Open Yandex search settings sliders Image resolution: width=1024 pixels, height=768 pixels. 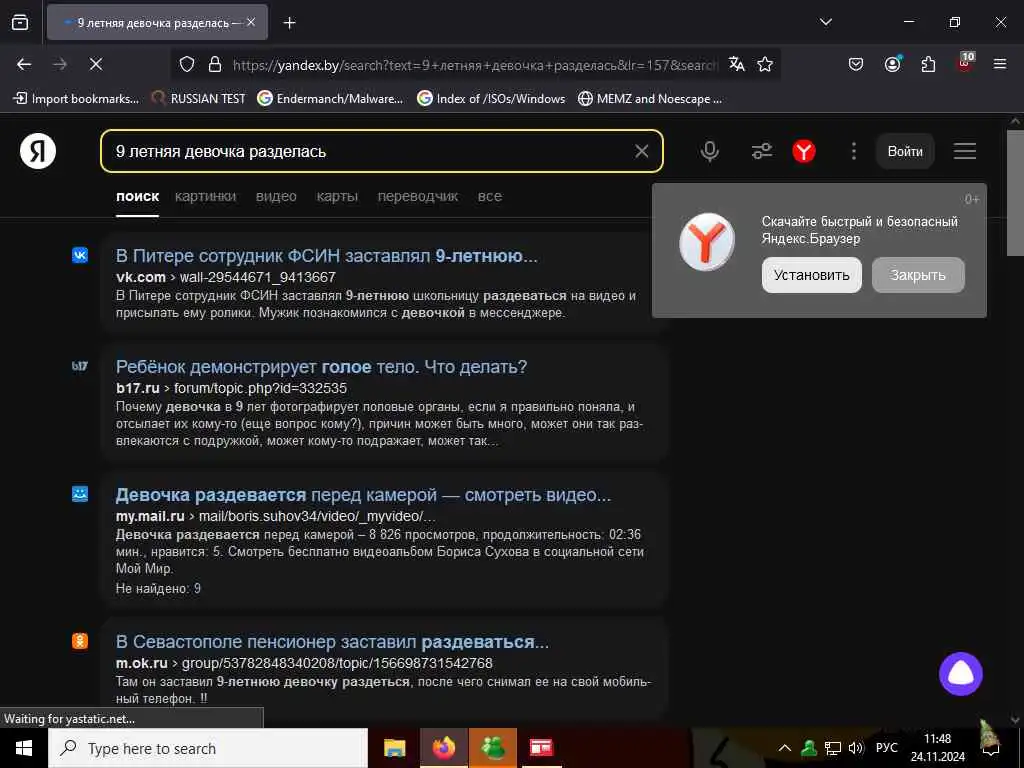tap(761, 151)
